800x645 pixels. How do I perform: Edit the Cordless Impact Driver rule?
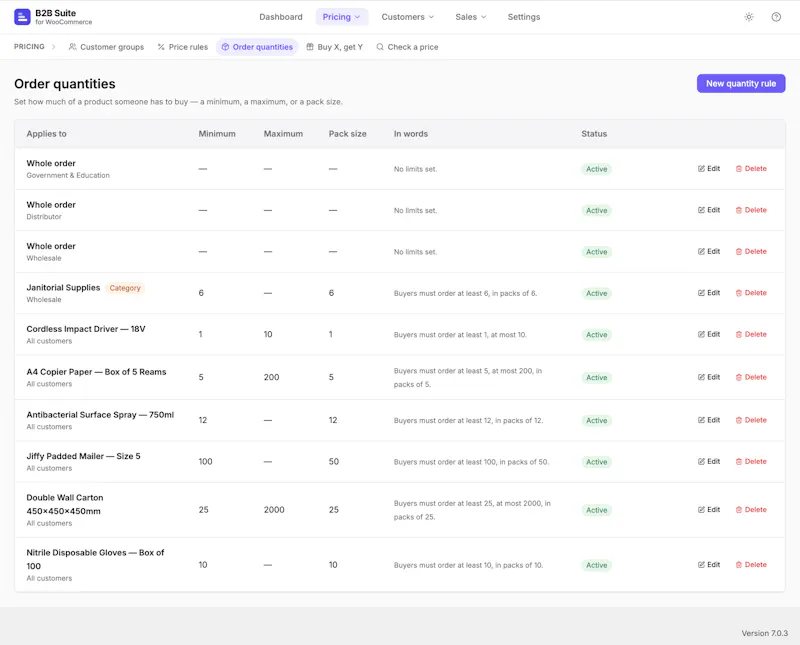[x=709, y=334]
